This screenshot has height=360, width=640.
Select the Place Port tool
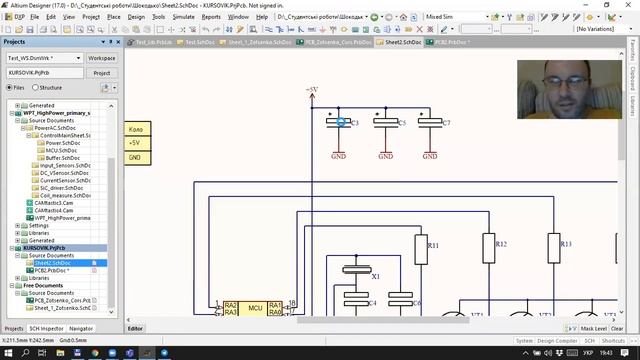pyautogui.click(x=408, y=30)
